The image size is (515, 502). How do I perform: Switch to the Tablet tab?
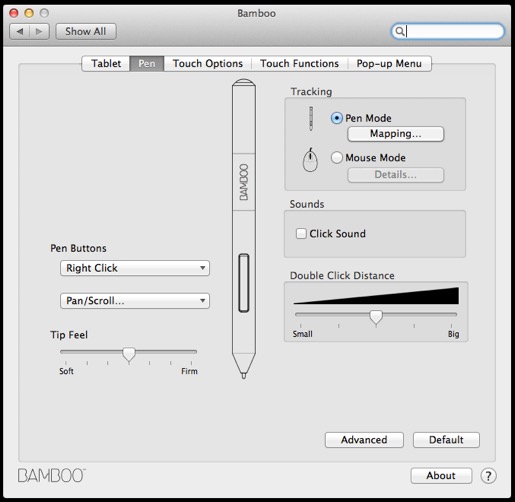106,63
